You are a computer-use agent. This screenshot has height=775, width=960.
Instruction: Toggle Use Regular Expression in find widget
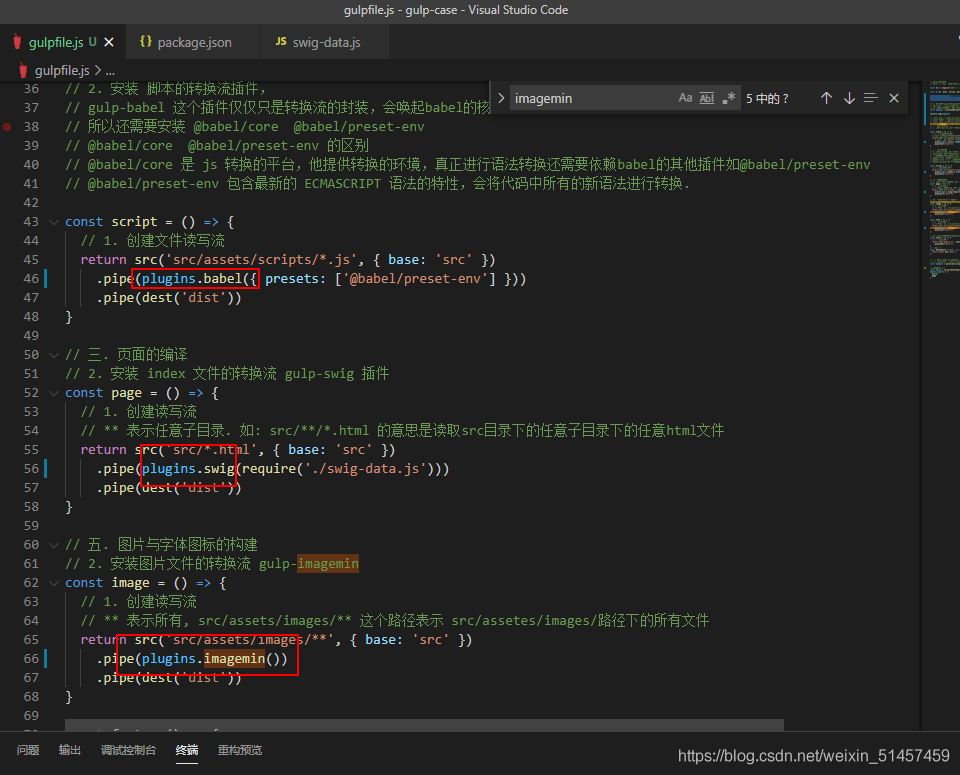(728, 98)
